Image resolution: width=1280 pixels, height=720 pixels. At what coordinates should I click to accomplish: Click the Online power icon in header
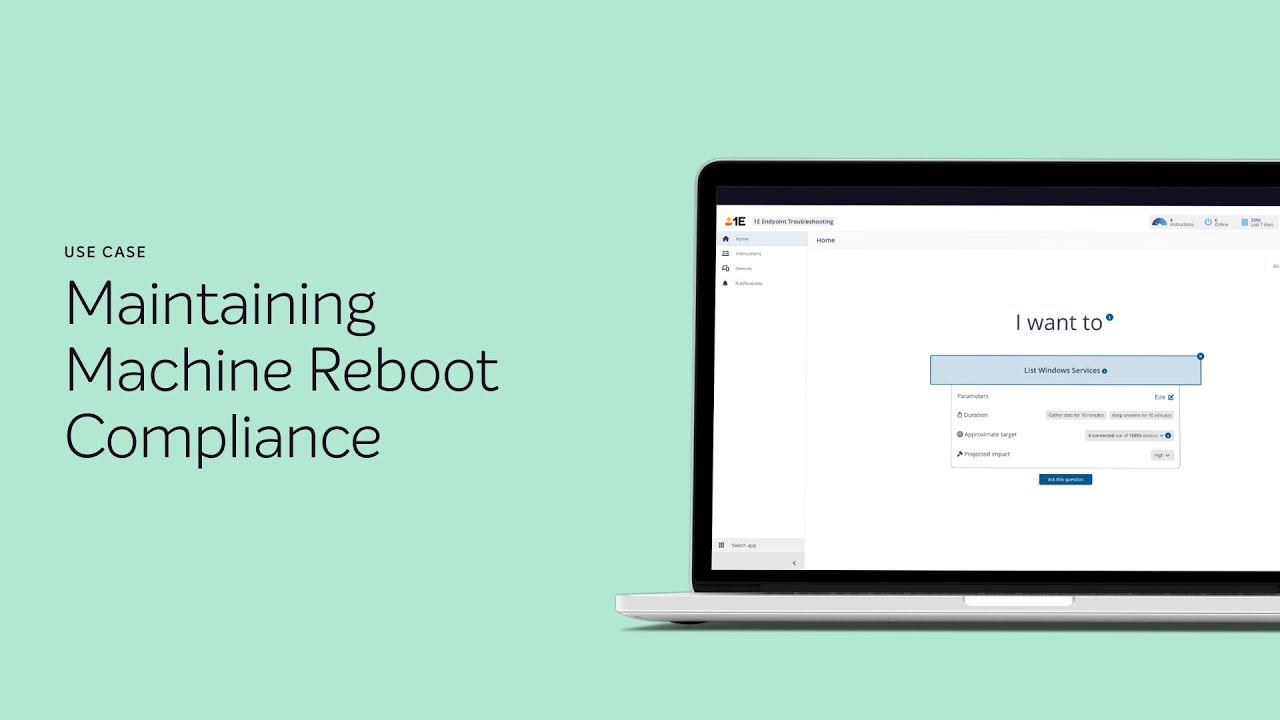(x=1208, y=222)
